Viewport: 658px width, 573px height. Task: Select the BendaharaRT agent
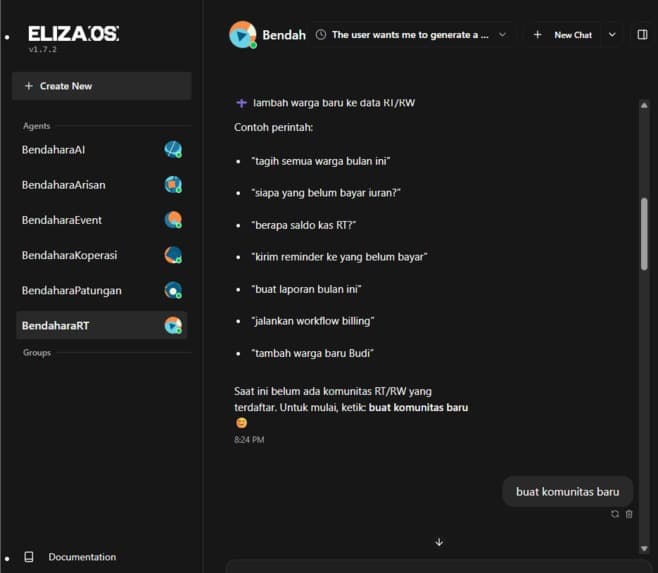[x=102, y=325]
